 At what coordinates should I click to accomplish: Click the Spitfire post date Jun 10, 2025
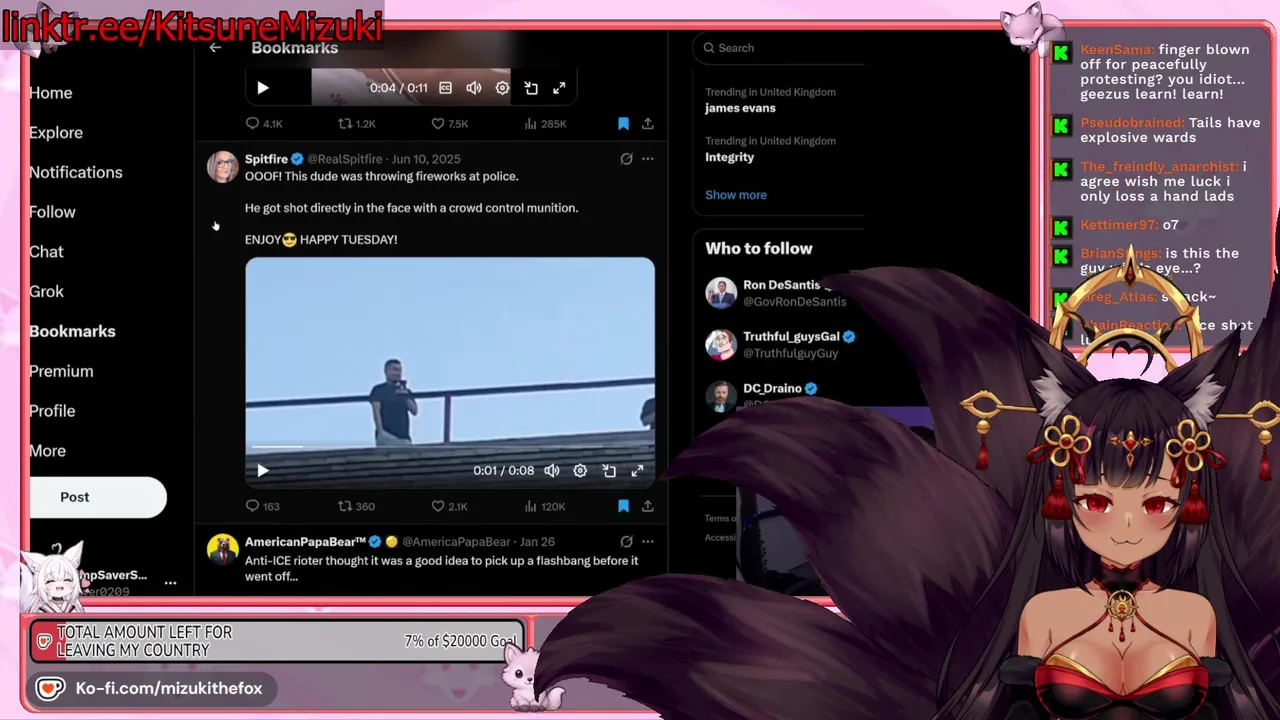[426, 159]
